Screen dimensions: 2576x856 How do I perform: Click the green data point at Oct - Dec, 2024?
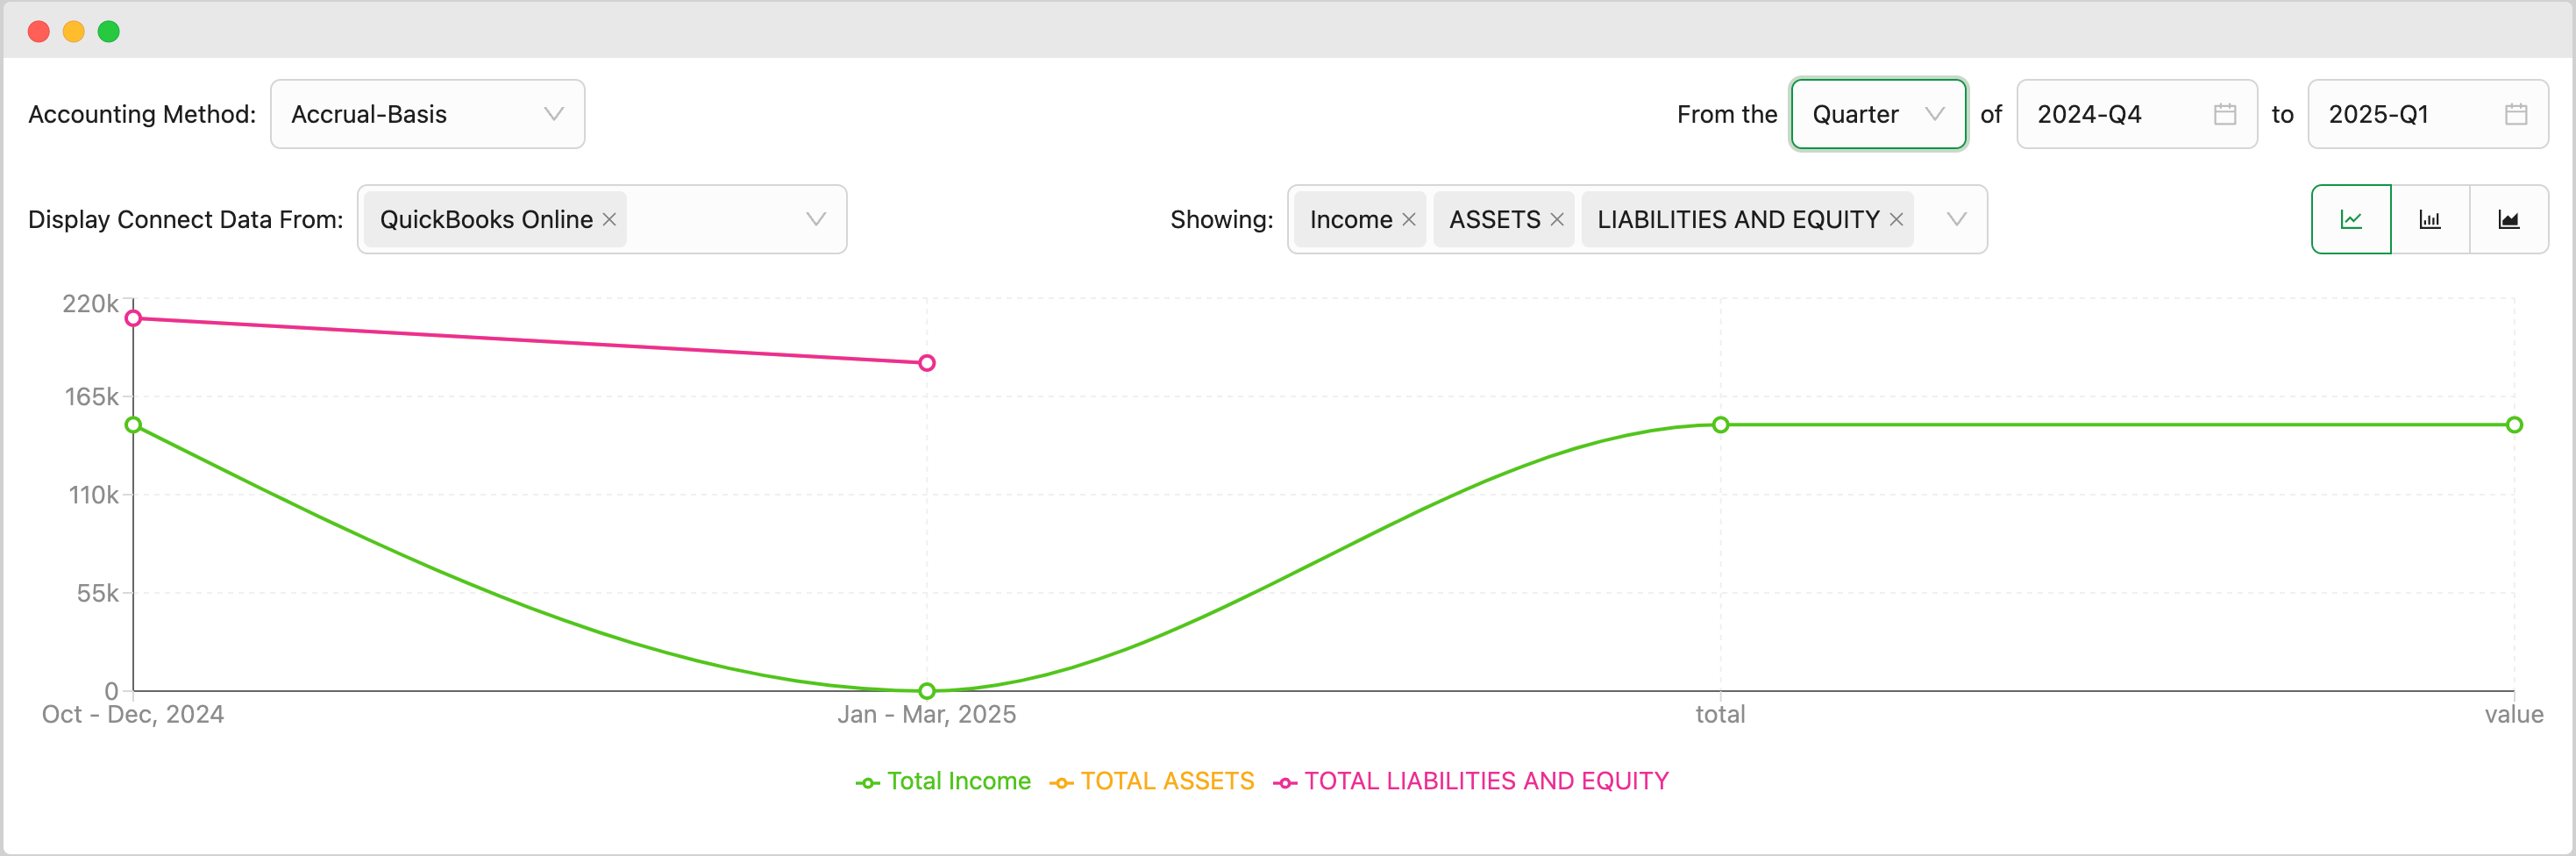(x=133, y=425)
